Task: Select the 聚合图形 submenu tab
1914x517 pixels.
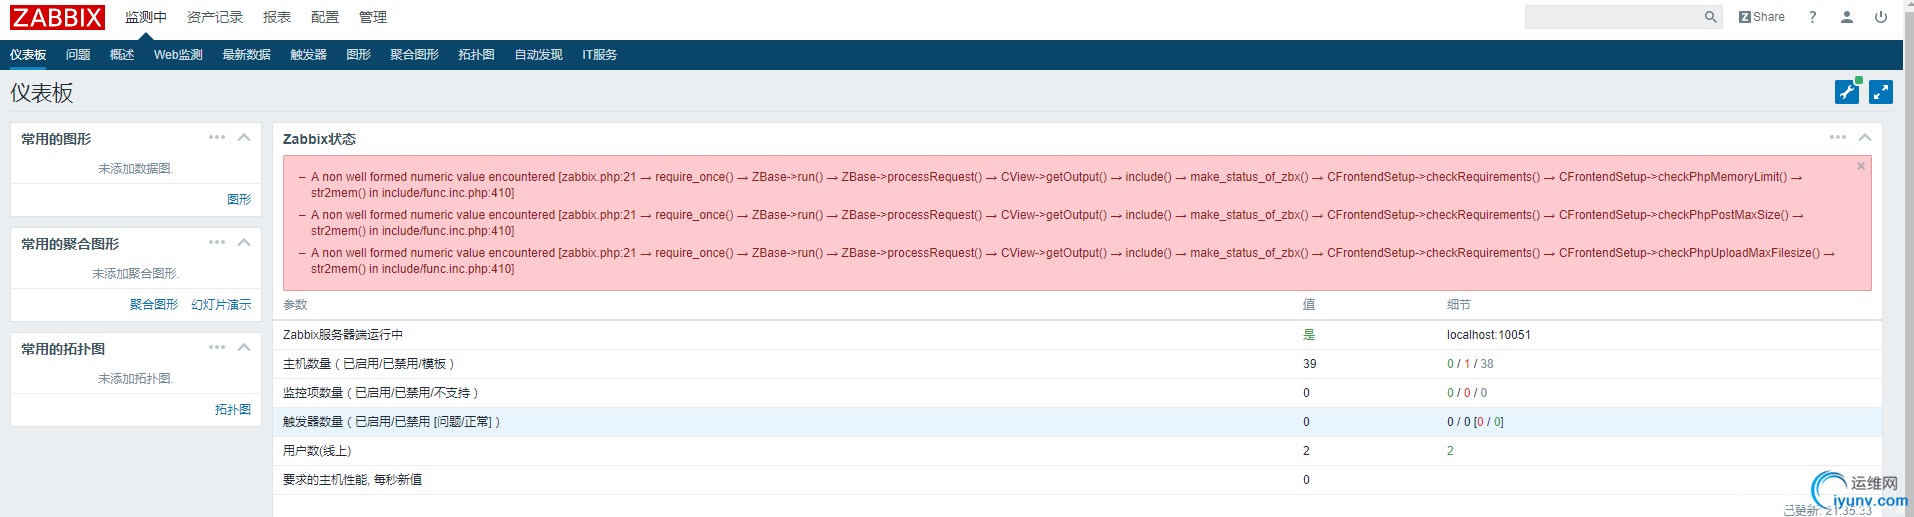Action: click(x=415, y=55)
